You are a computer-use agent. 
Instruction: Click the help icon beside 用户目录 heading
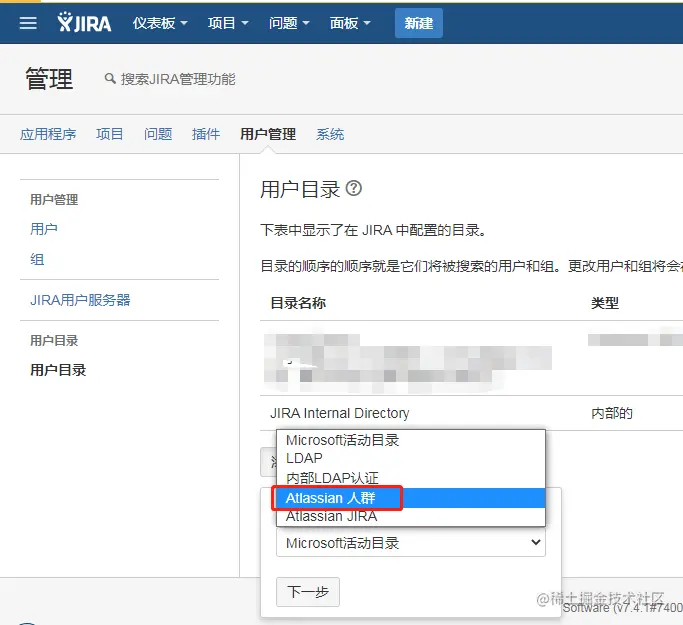pyautogui.click(x=354, y=189)
